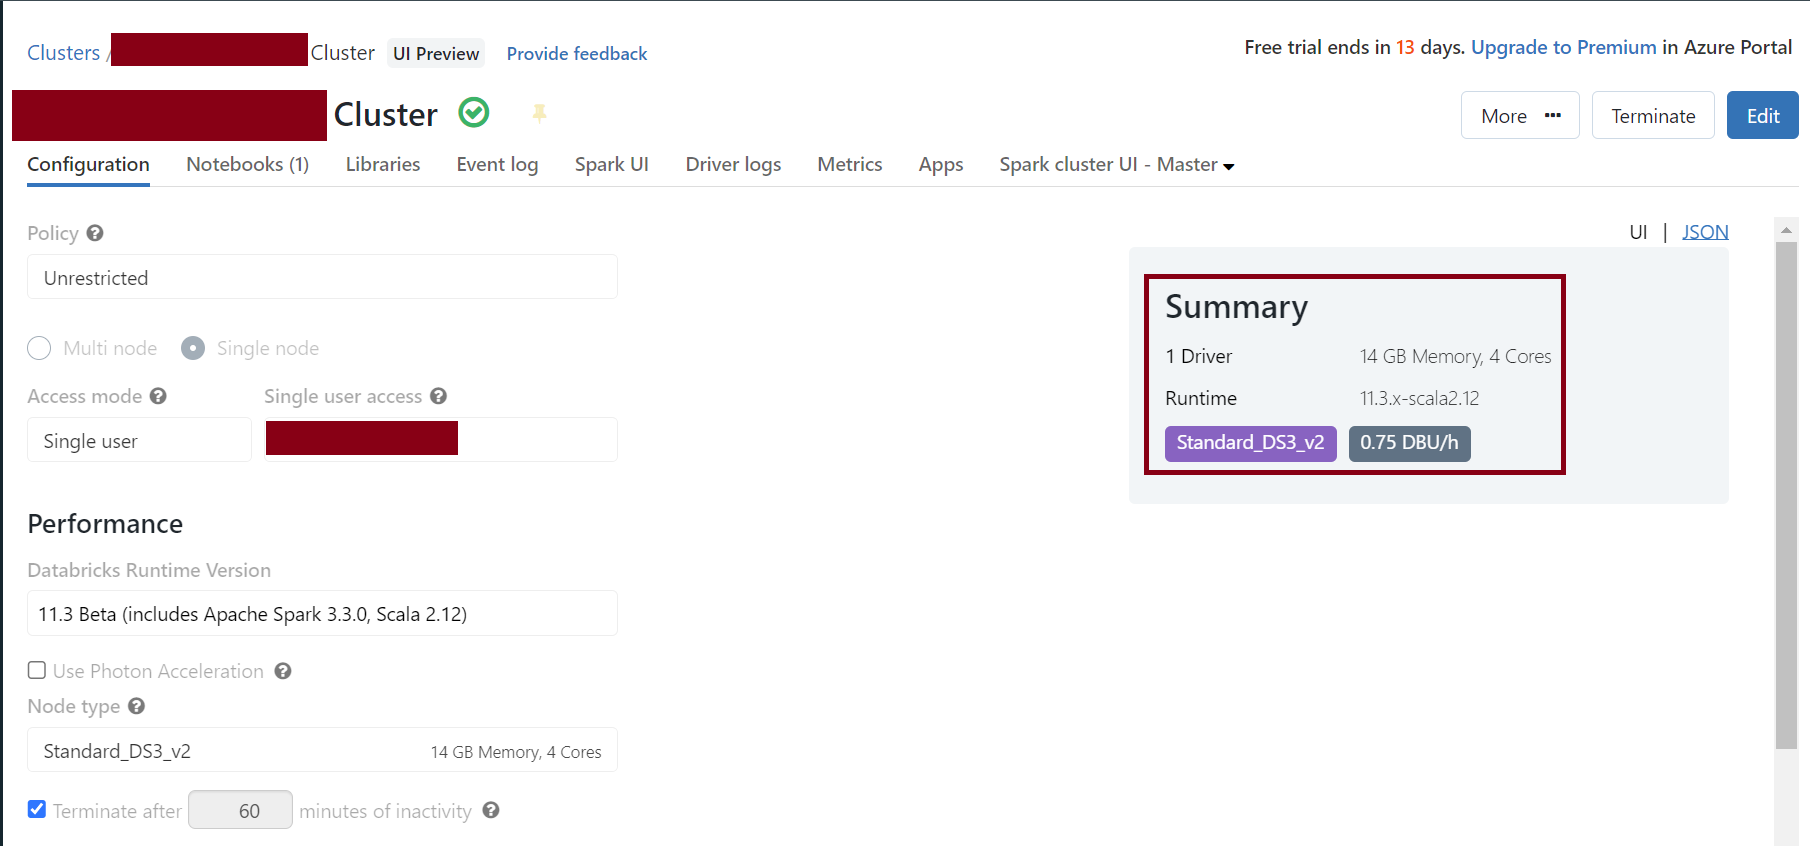The width and height of the screenshot is (1810, 846).
Task: Open the Access mode help icon
Action: (x=158, y=396)
